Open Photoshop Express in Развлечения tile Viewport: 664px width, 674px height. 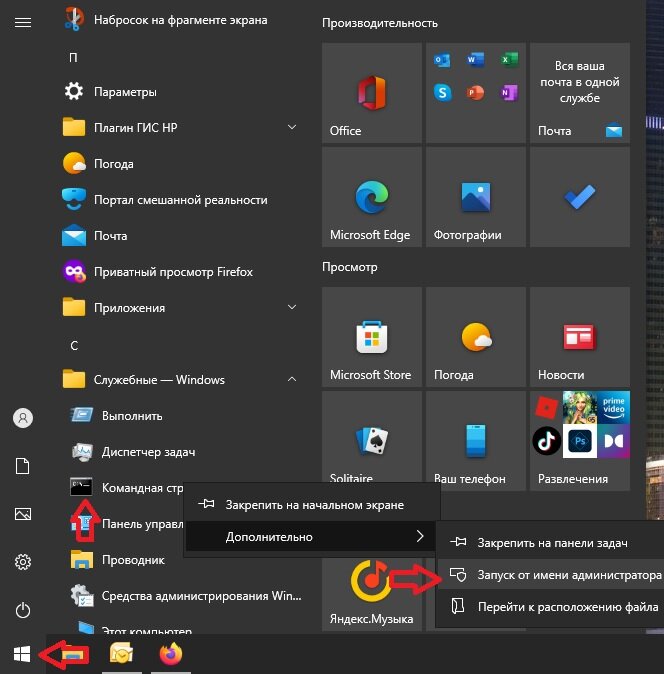pyautogui.click(x=580, y=441)
